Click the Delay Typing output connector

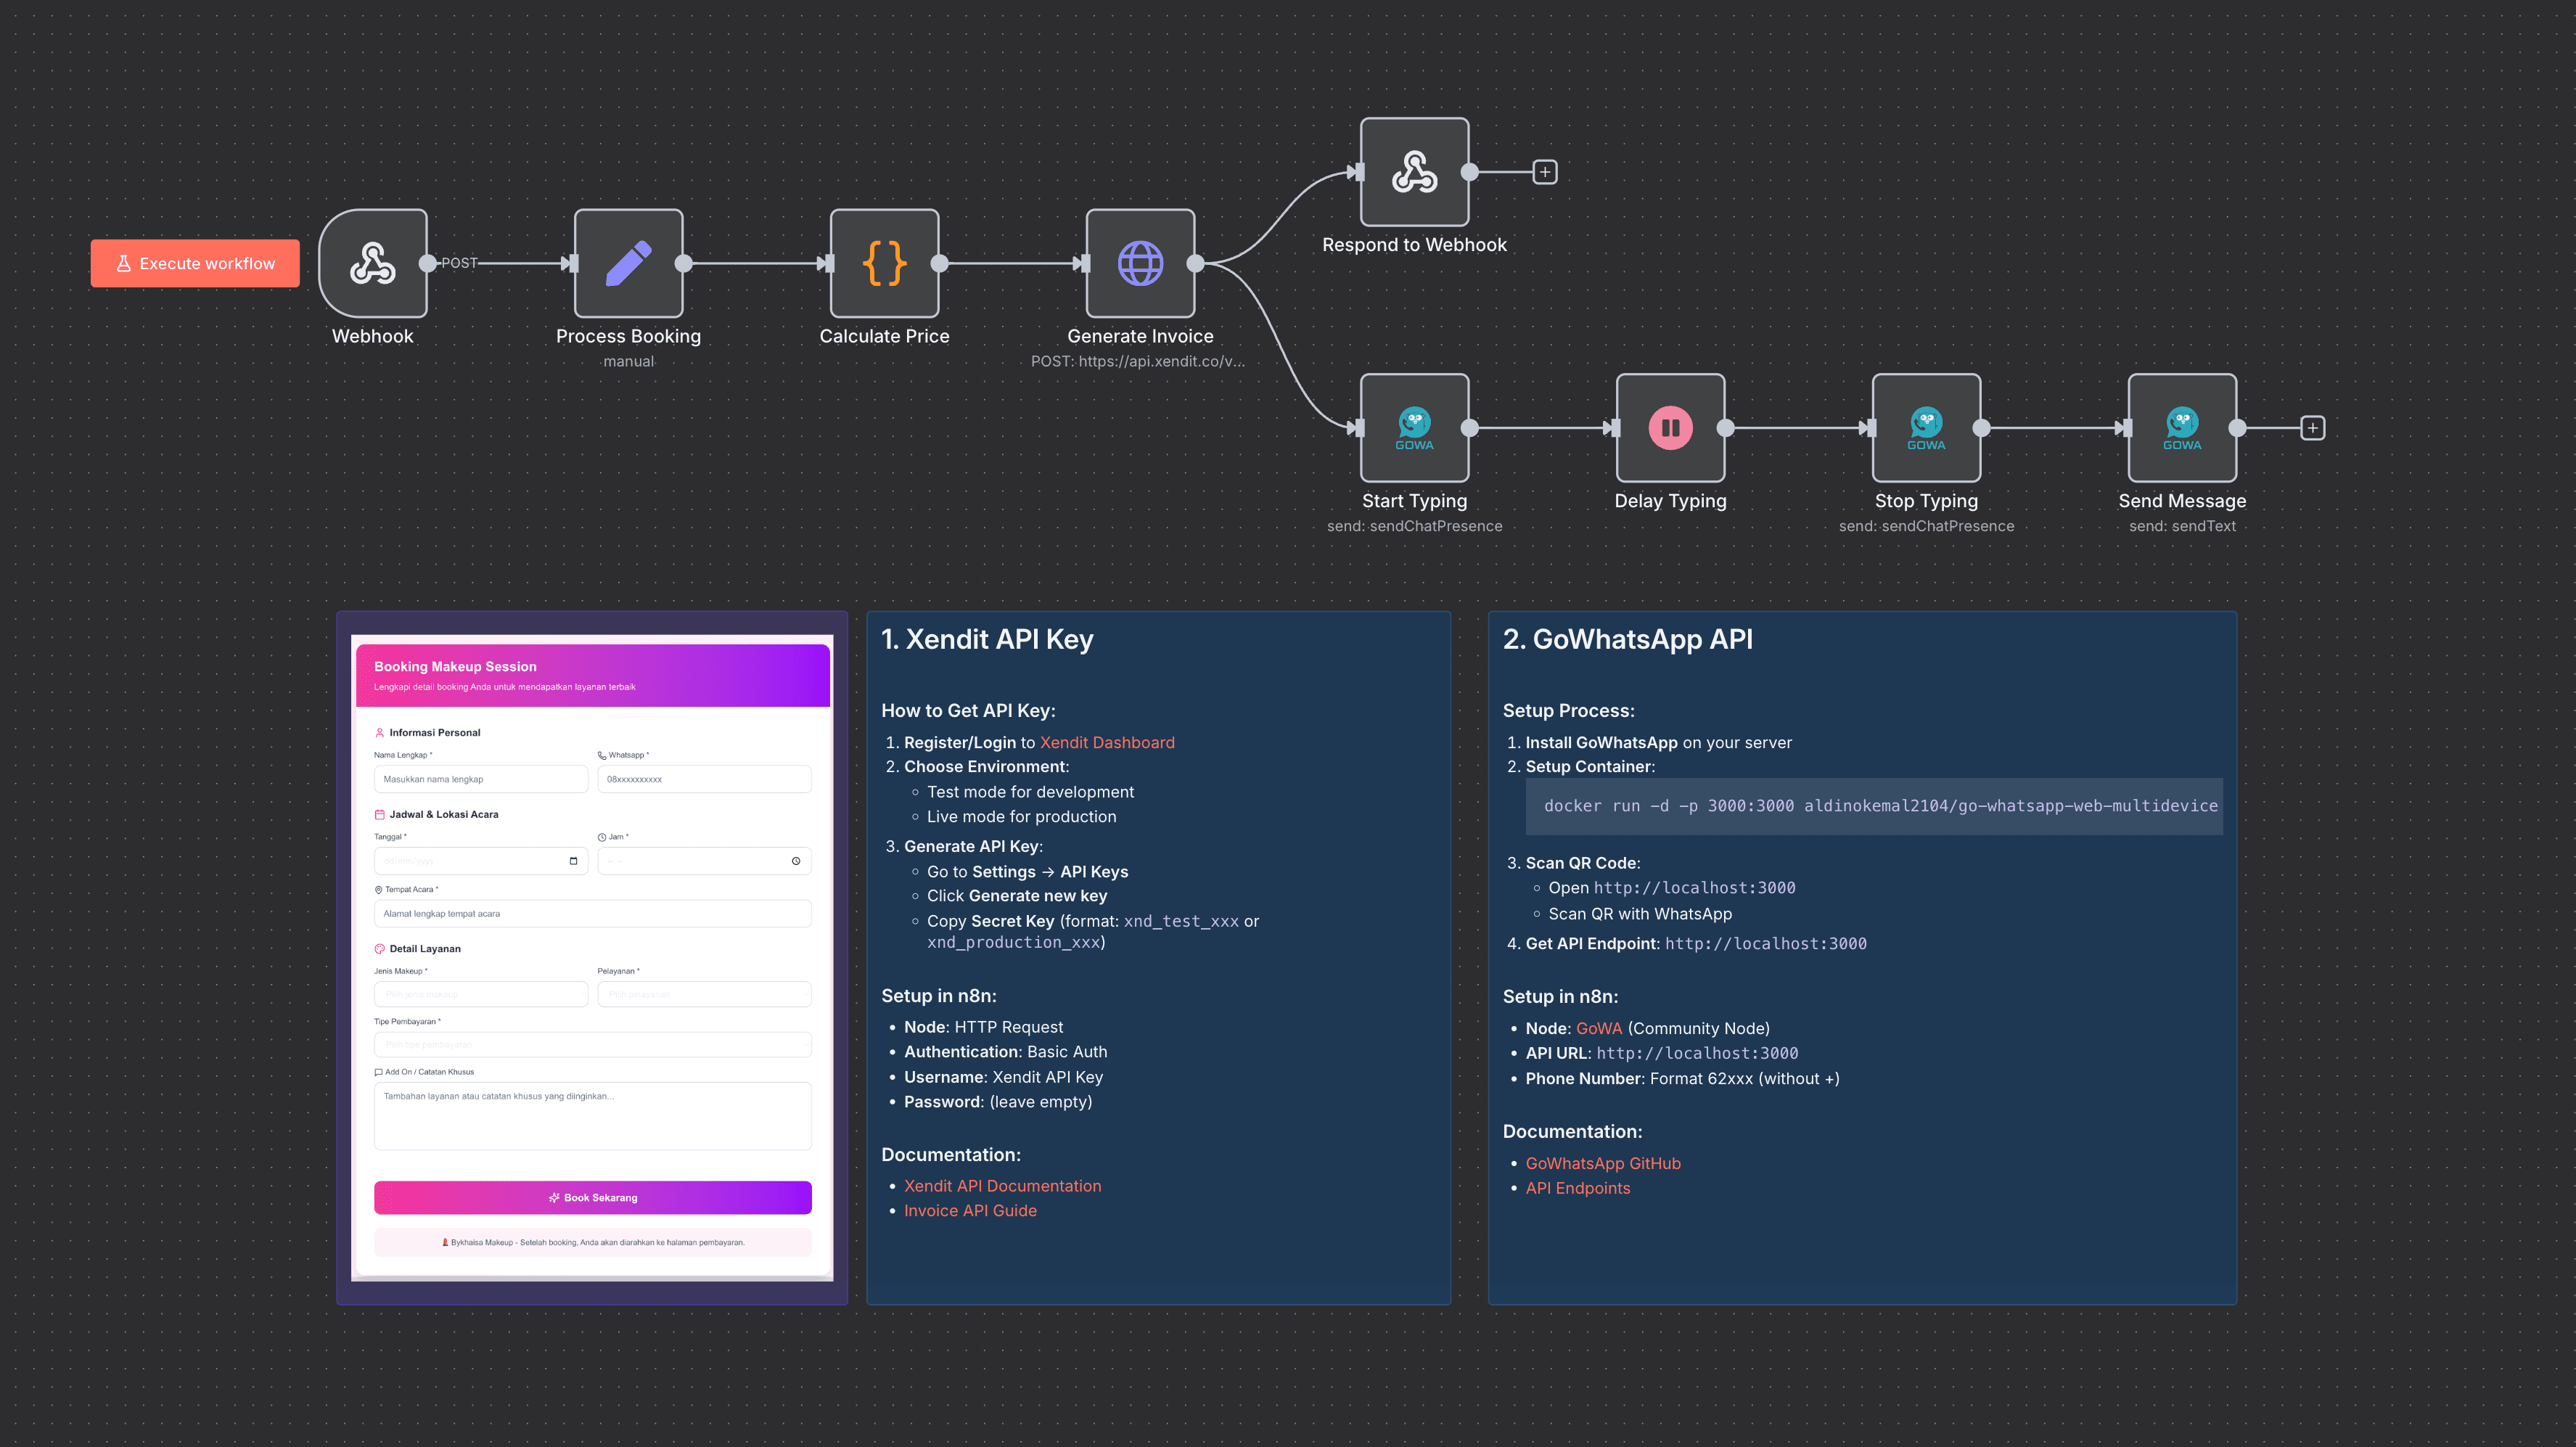click(x=1725, y=428)
